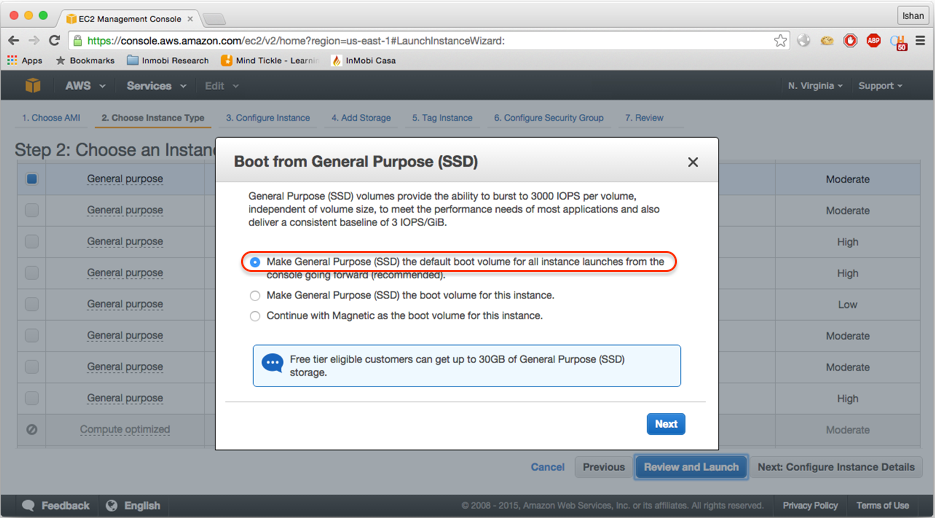Click the green padlock icon in address bar

pos(78,41)
